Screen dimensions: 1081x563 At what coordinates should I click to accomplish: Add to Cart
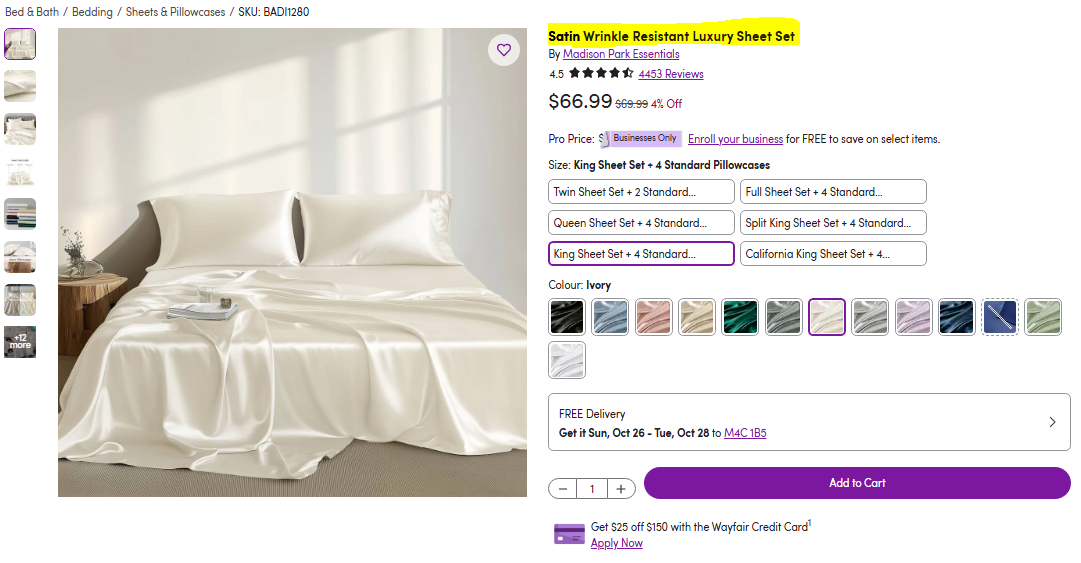click(857, 483)
